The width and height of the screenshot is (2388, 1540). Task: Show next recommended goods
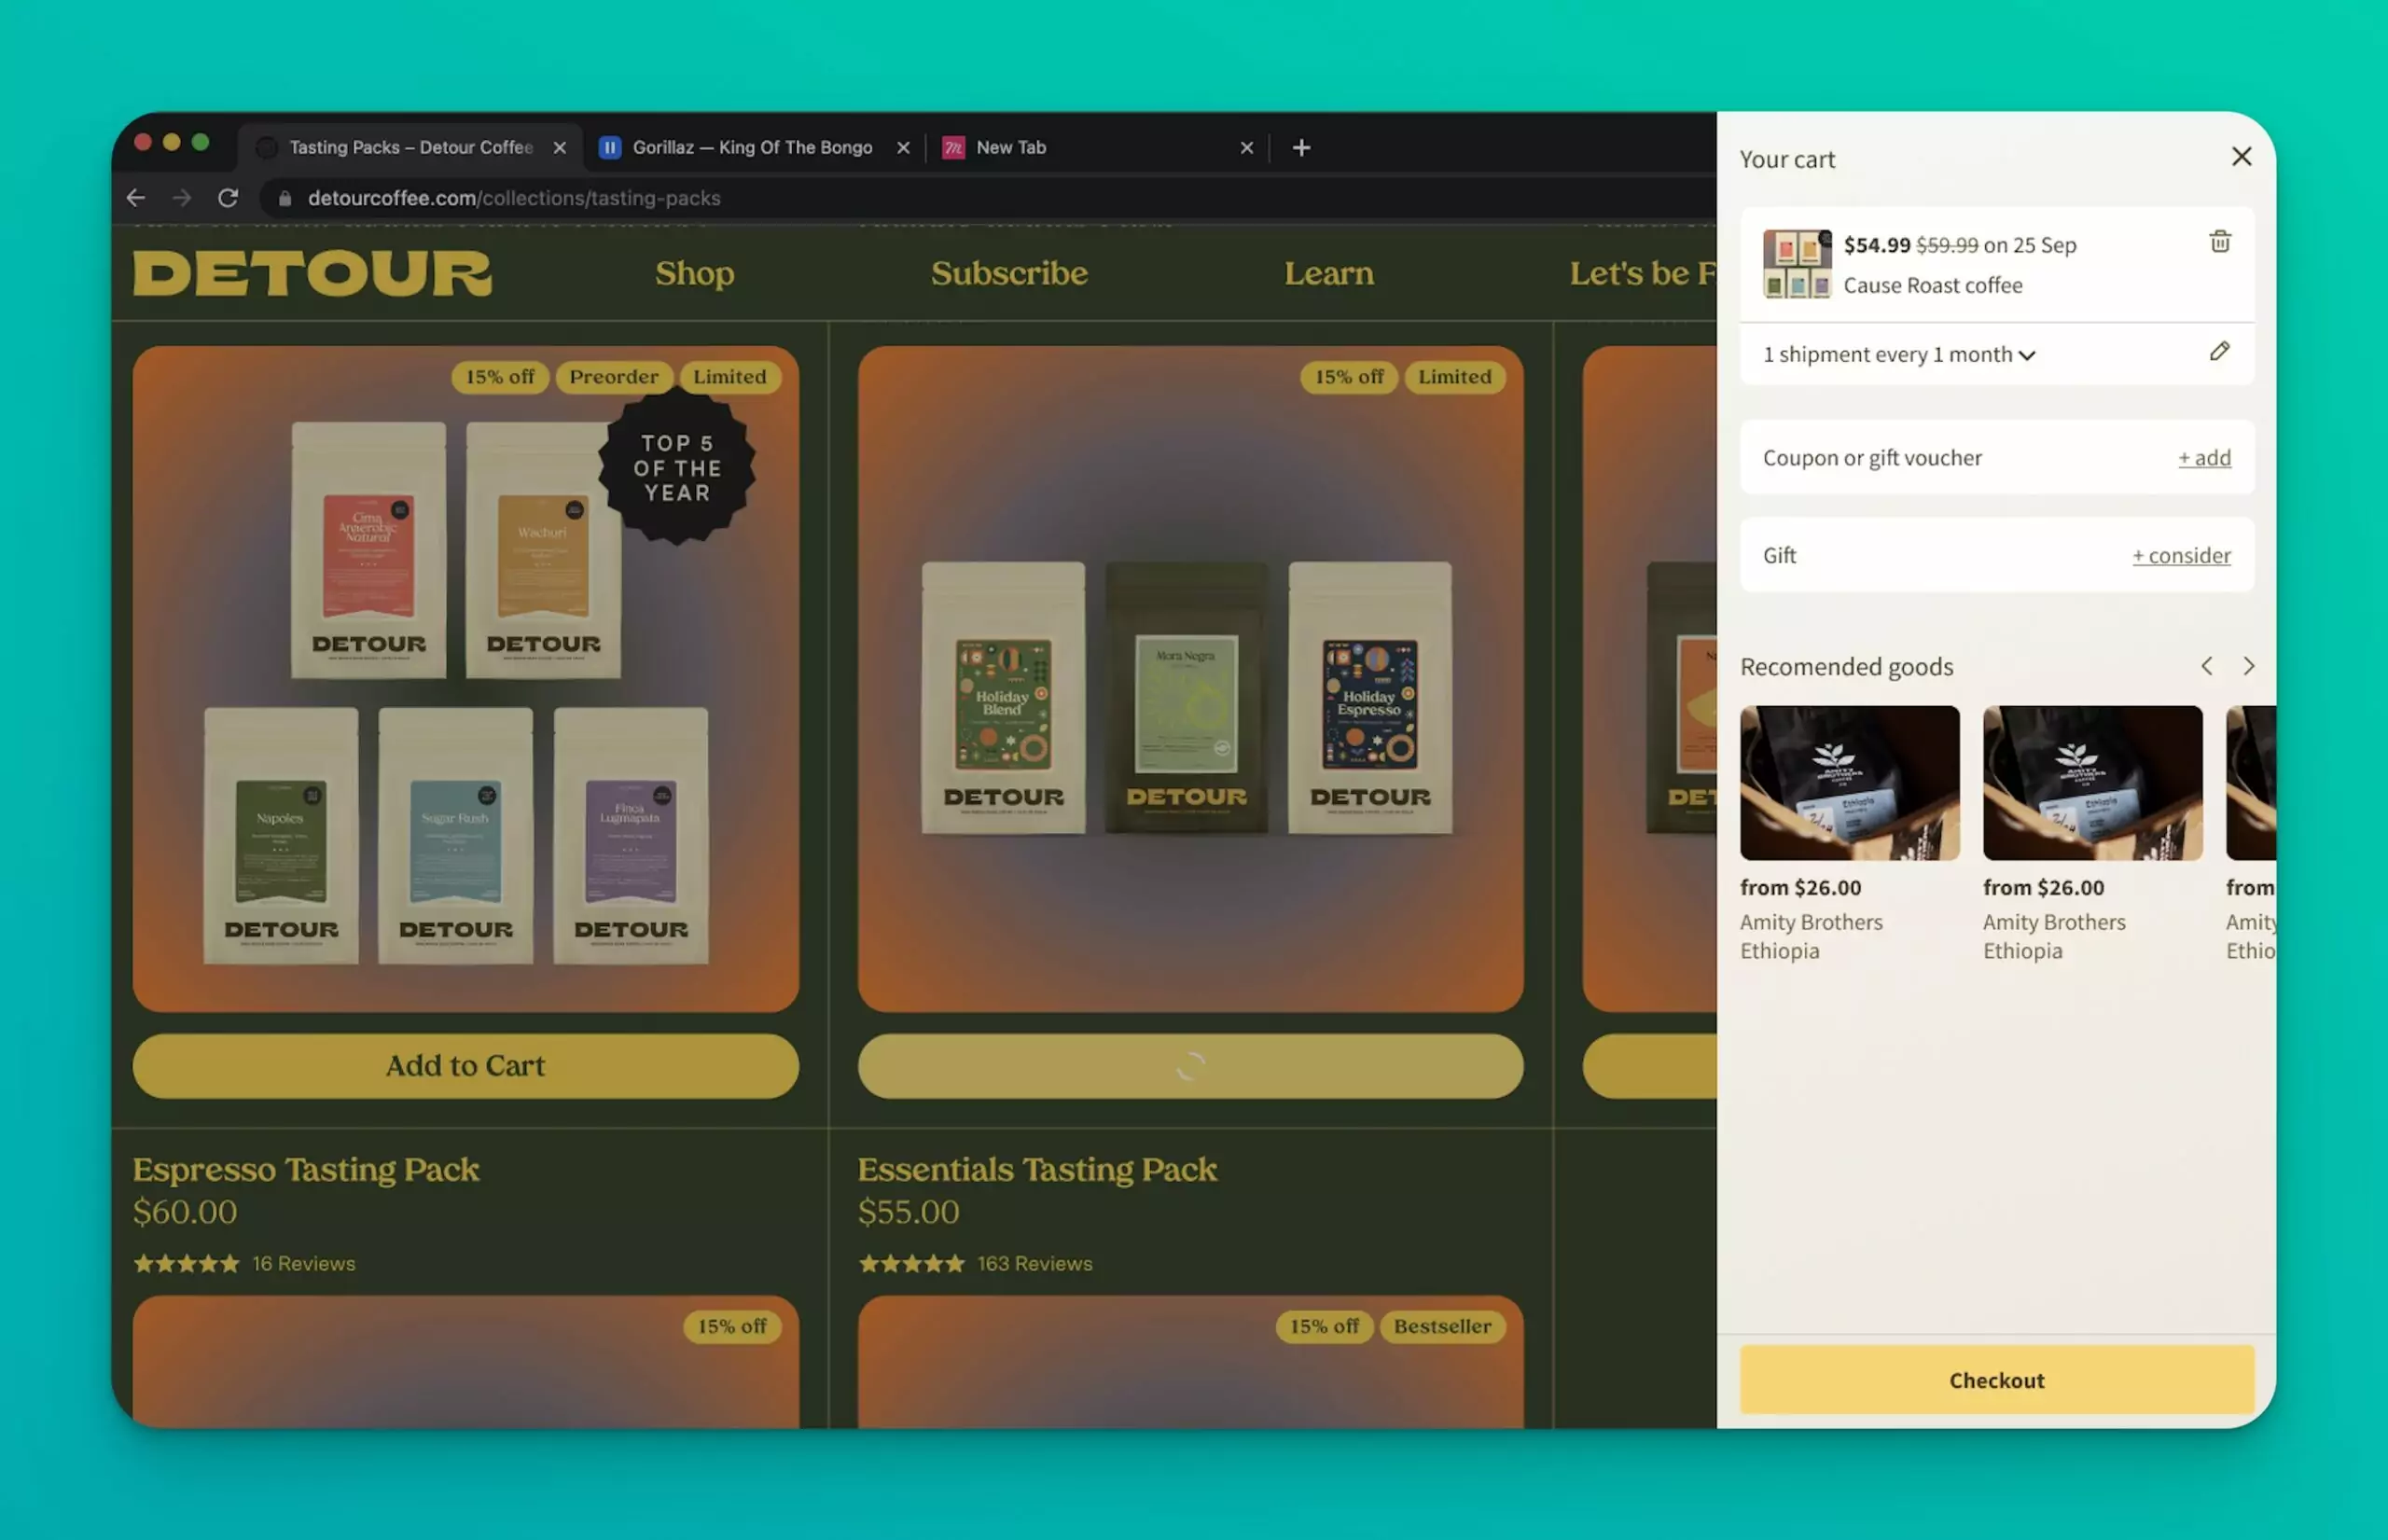point(2247,666)
